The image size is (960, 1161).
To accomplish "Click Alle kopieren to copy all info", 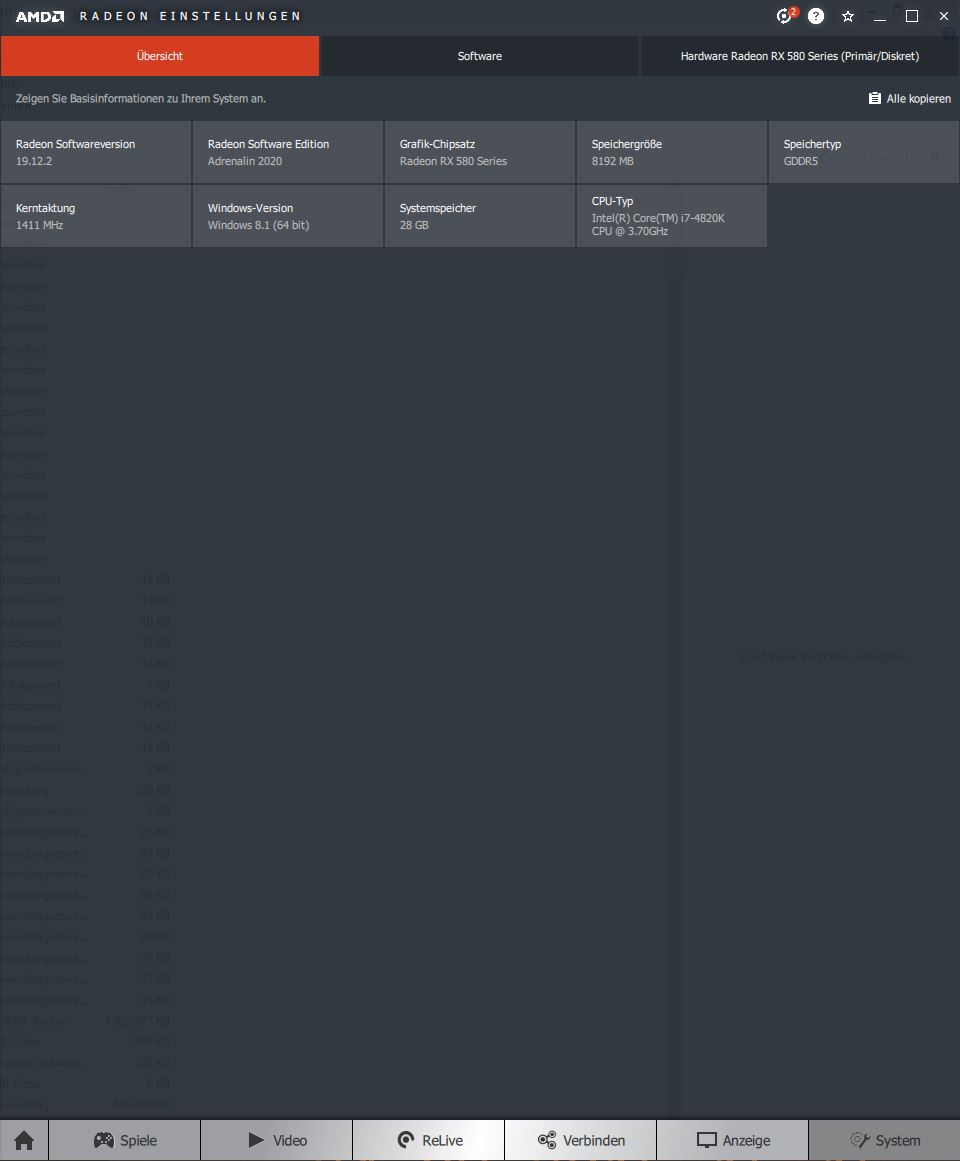I will (x=910, y=98).
